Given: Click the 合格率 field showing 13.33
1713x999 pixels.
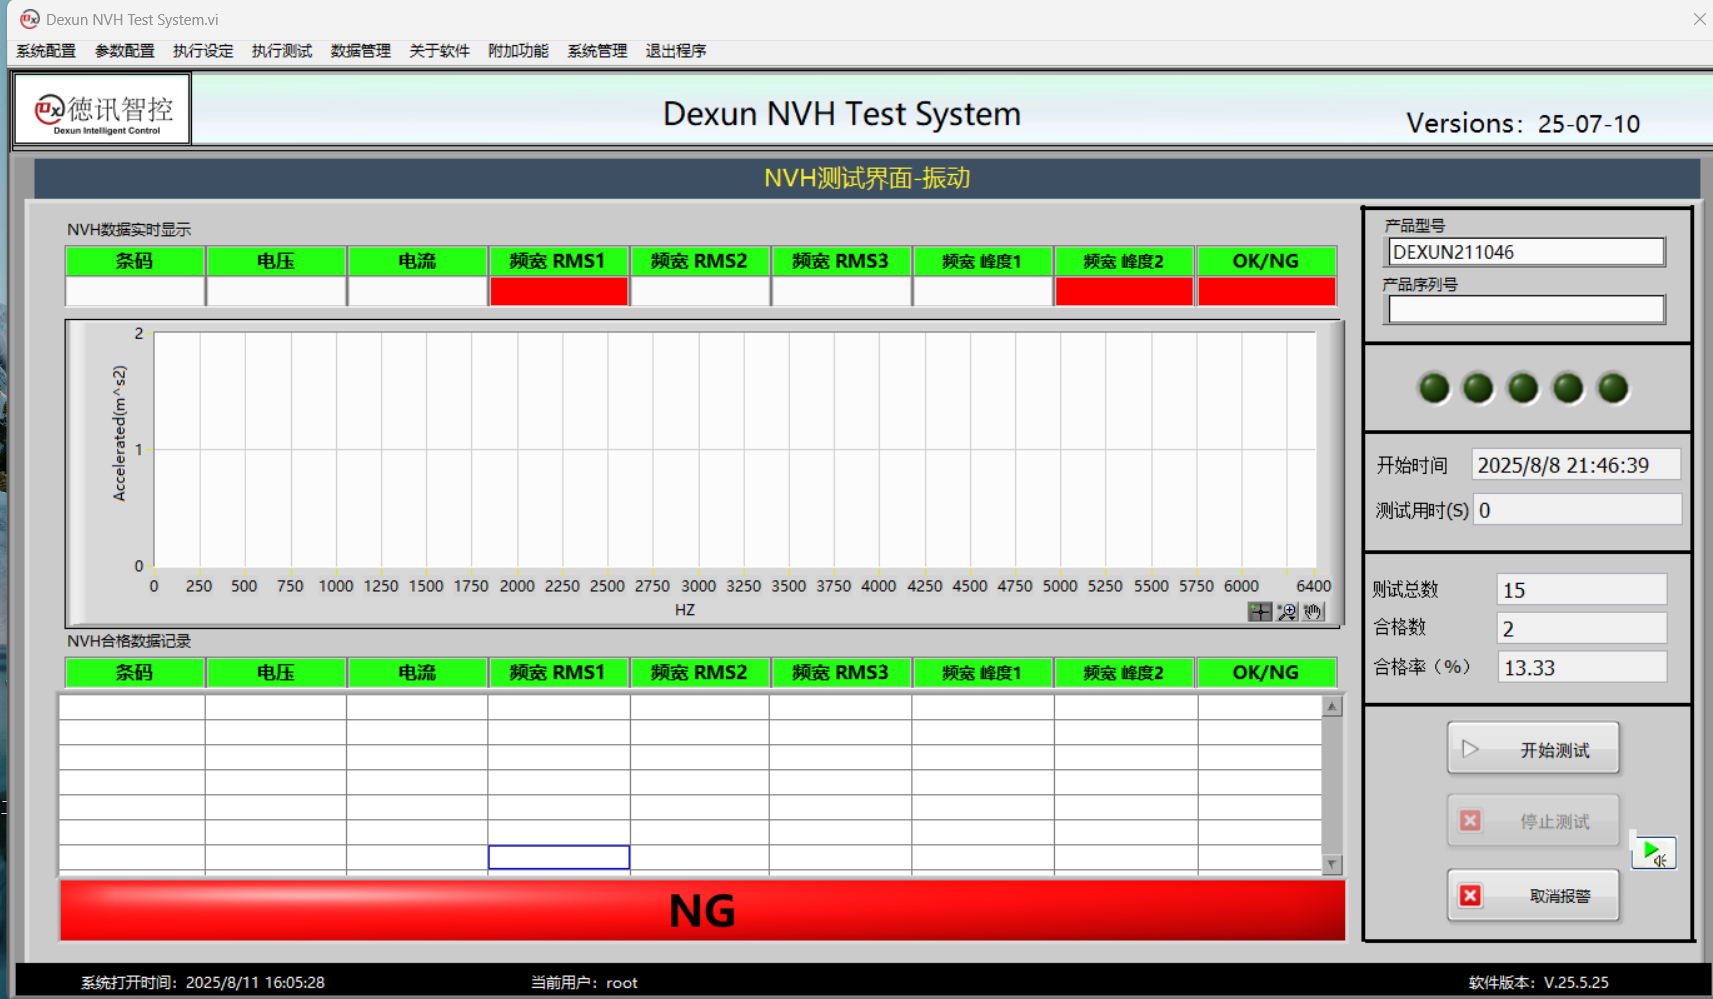Looking at the screenshot, I should click(1582, 667).
